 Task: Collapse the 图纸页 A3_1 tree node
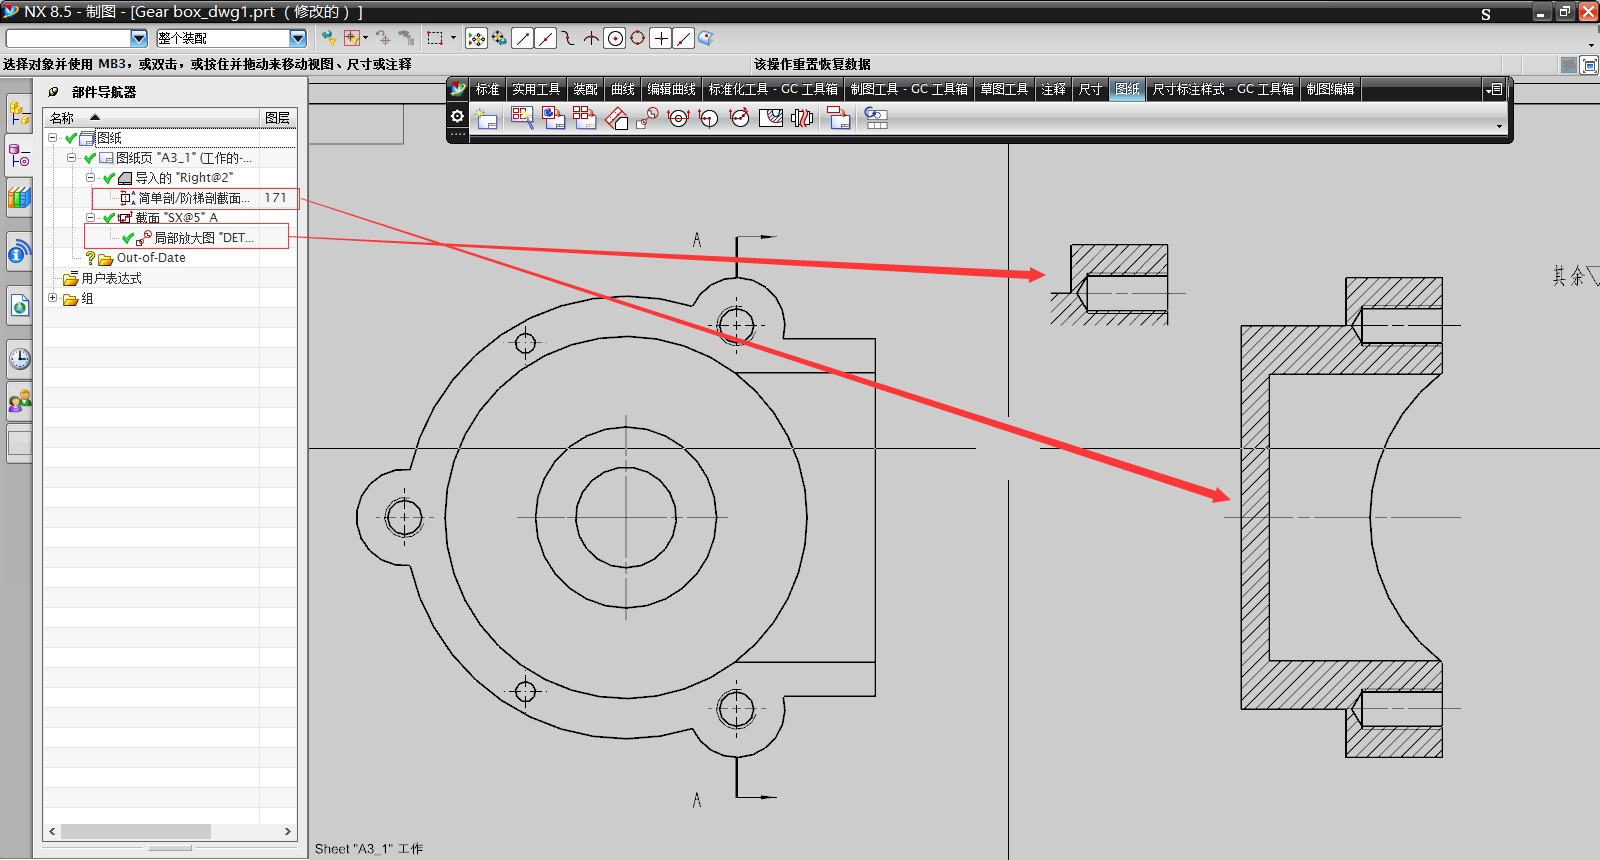[72, 158]
